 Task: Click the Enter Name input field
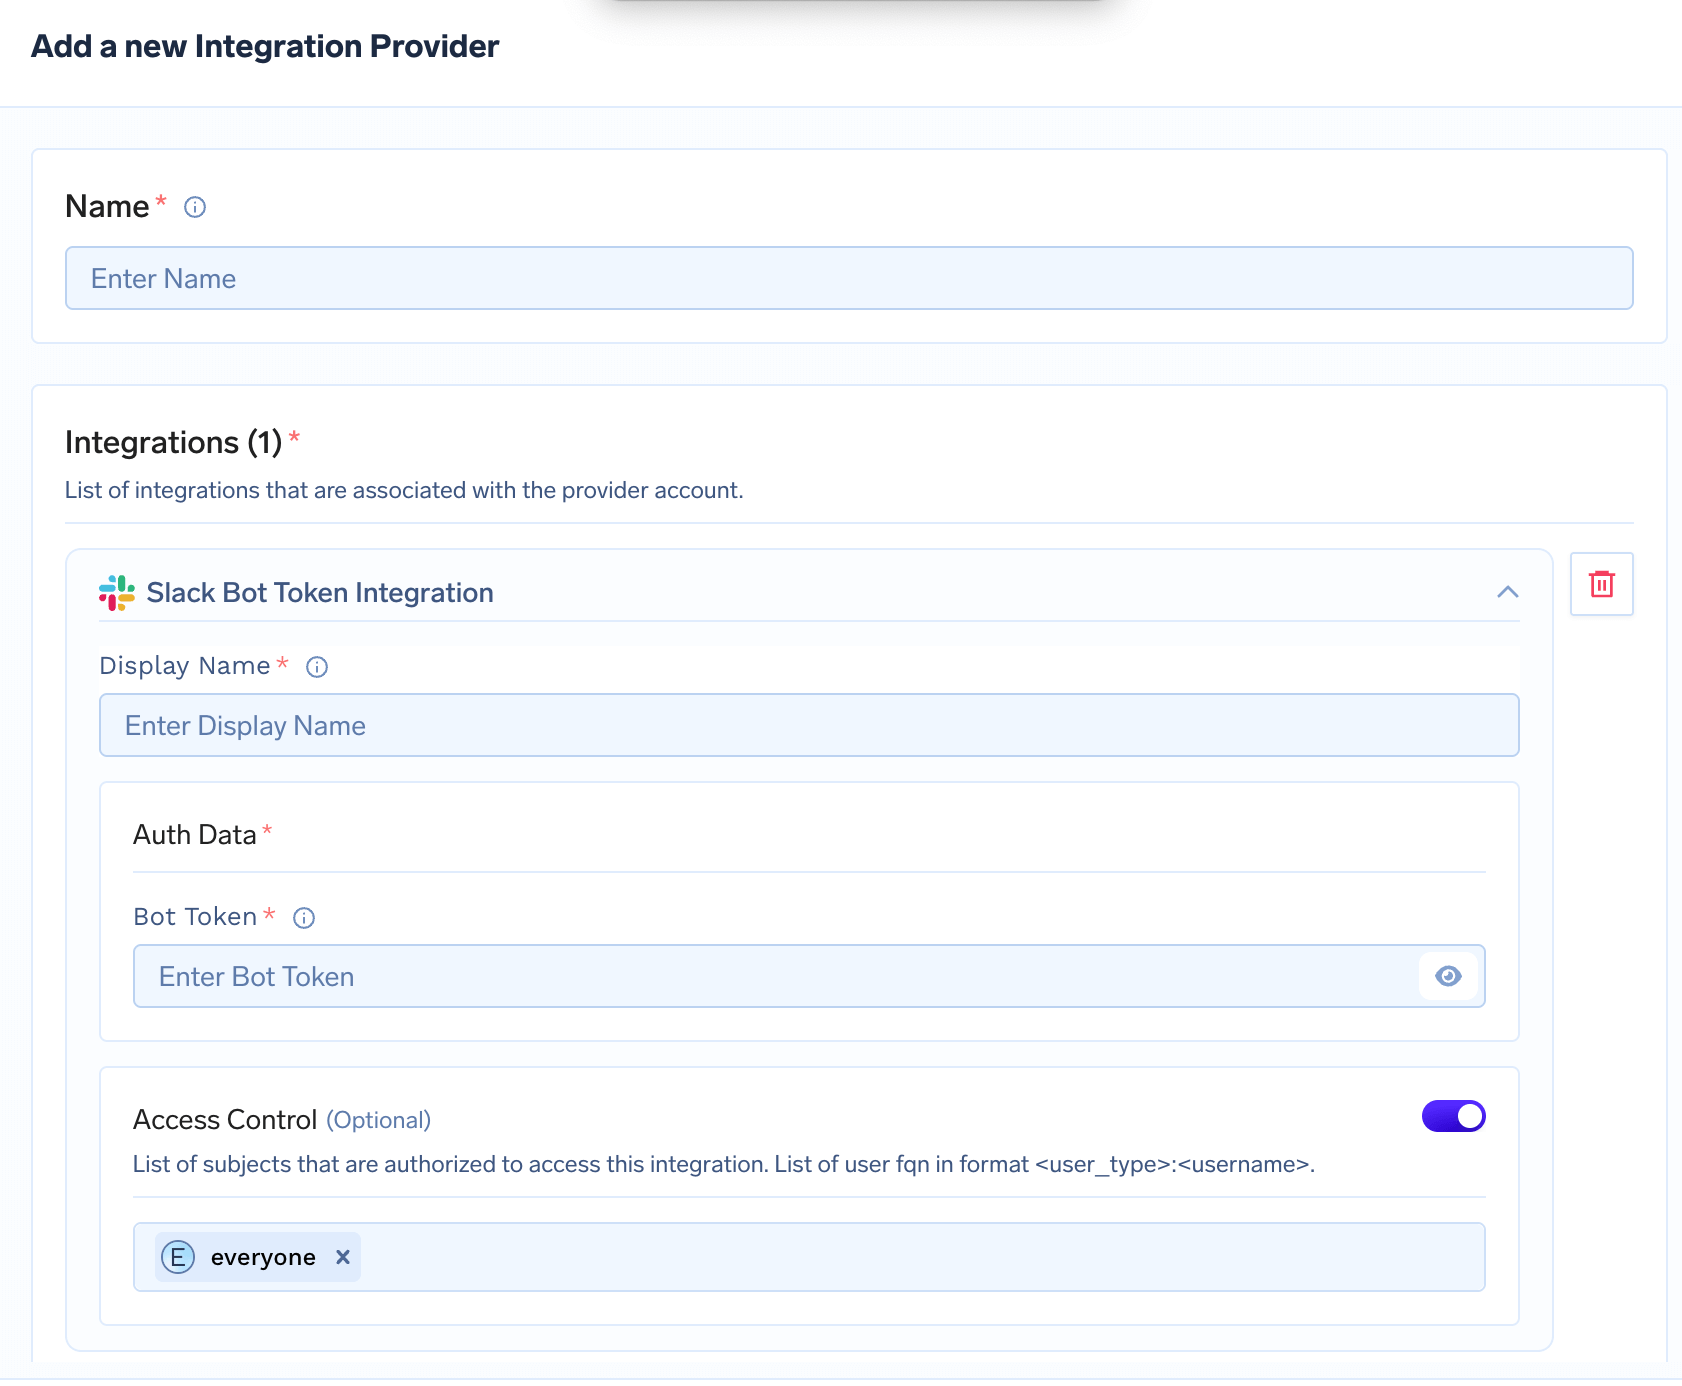(849, 278)
